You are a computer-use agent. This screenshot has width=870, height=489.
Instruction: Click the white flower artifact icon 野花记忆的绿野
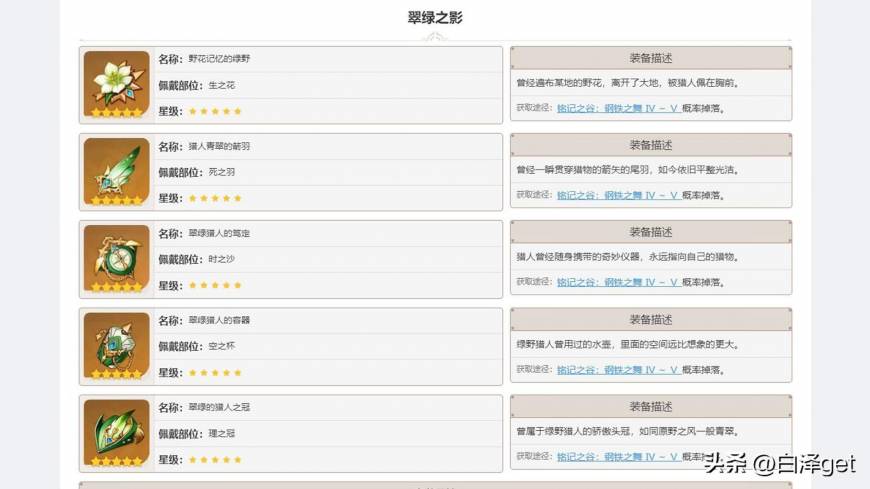(117, 84)
